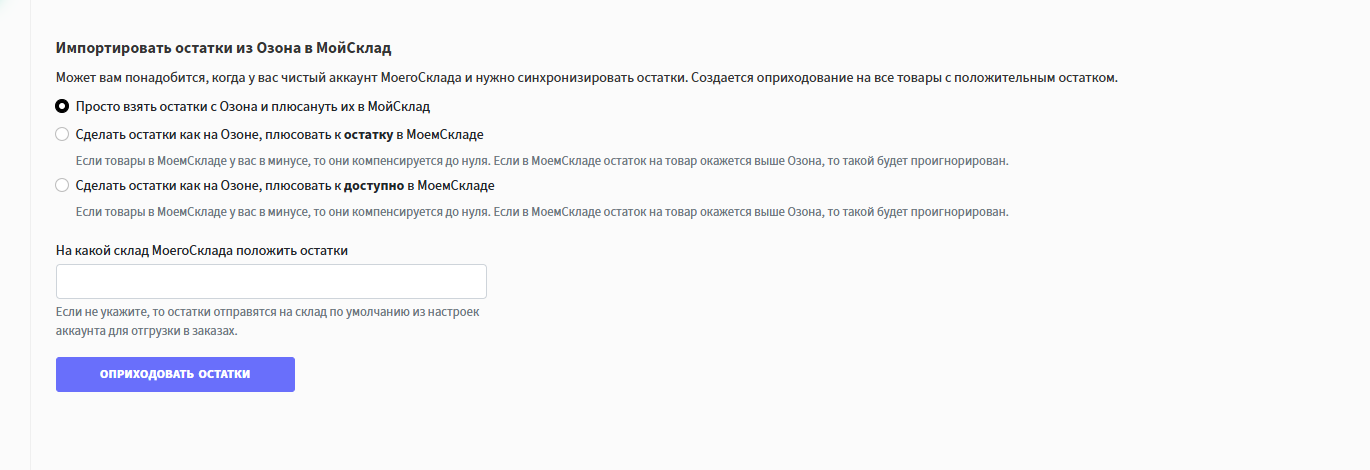Click the 'Оприходовать остатки' button
The height and width of the screenshot is (470, 1370).
[175, 374]
